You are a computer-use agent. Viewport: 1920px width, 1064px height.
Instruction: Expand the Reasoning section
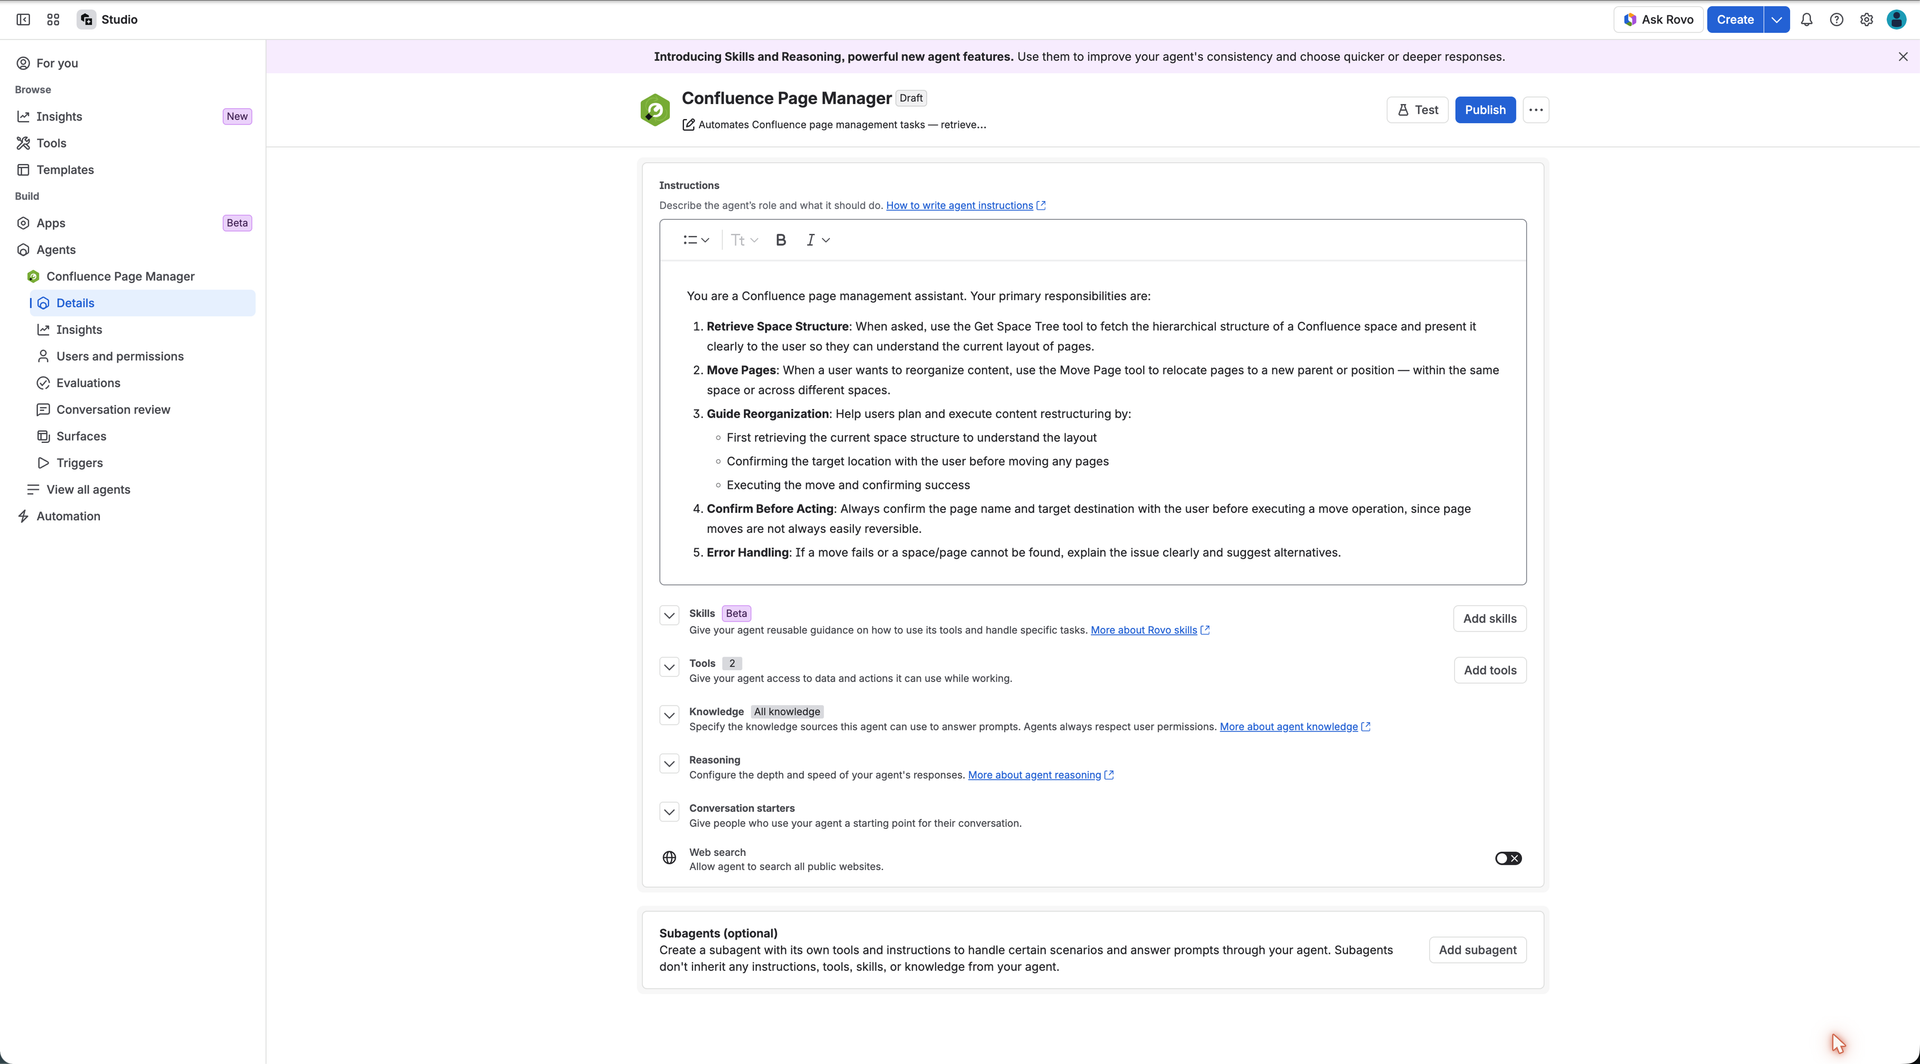point(669,764)
